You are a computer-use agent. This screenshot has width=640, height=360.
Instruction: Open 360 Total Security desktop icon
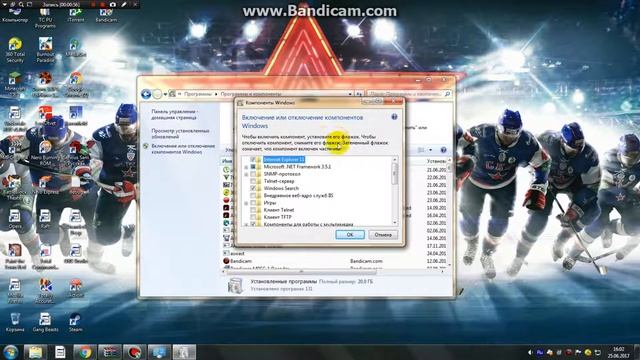[x=15, y=50]
